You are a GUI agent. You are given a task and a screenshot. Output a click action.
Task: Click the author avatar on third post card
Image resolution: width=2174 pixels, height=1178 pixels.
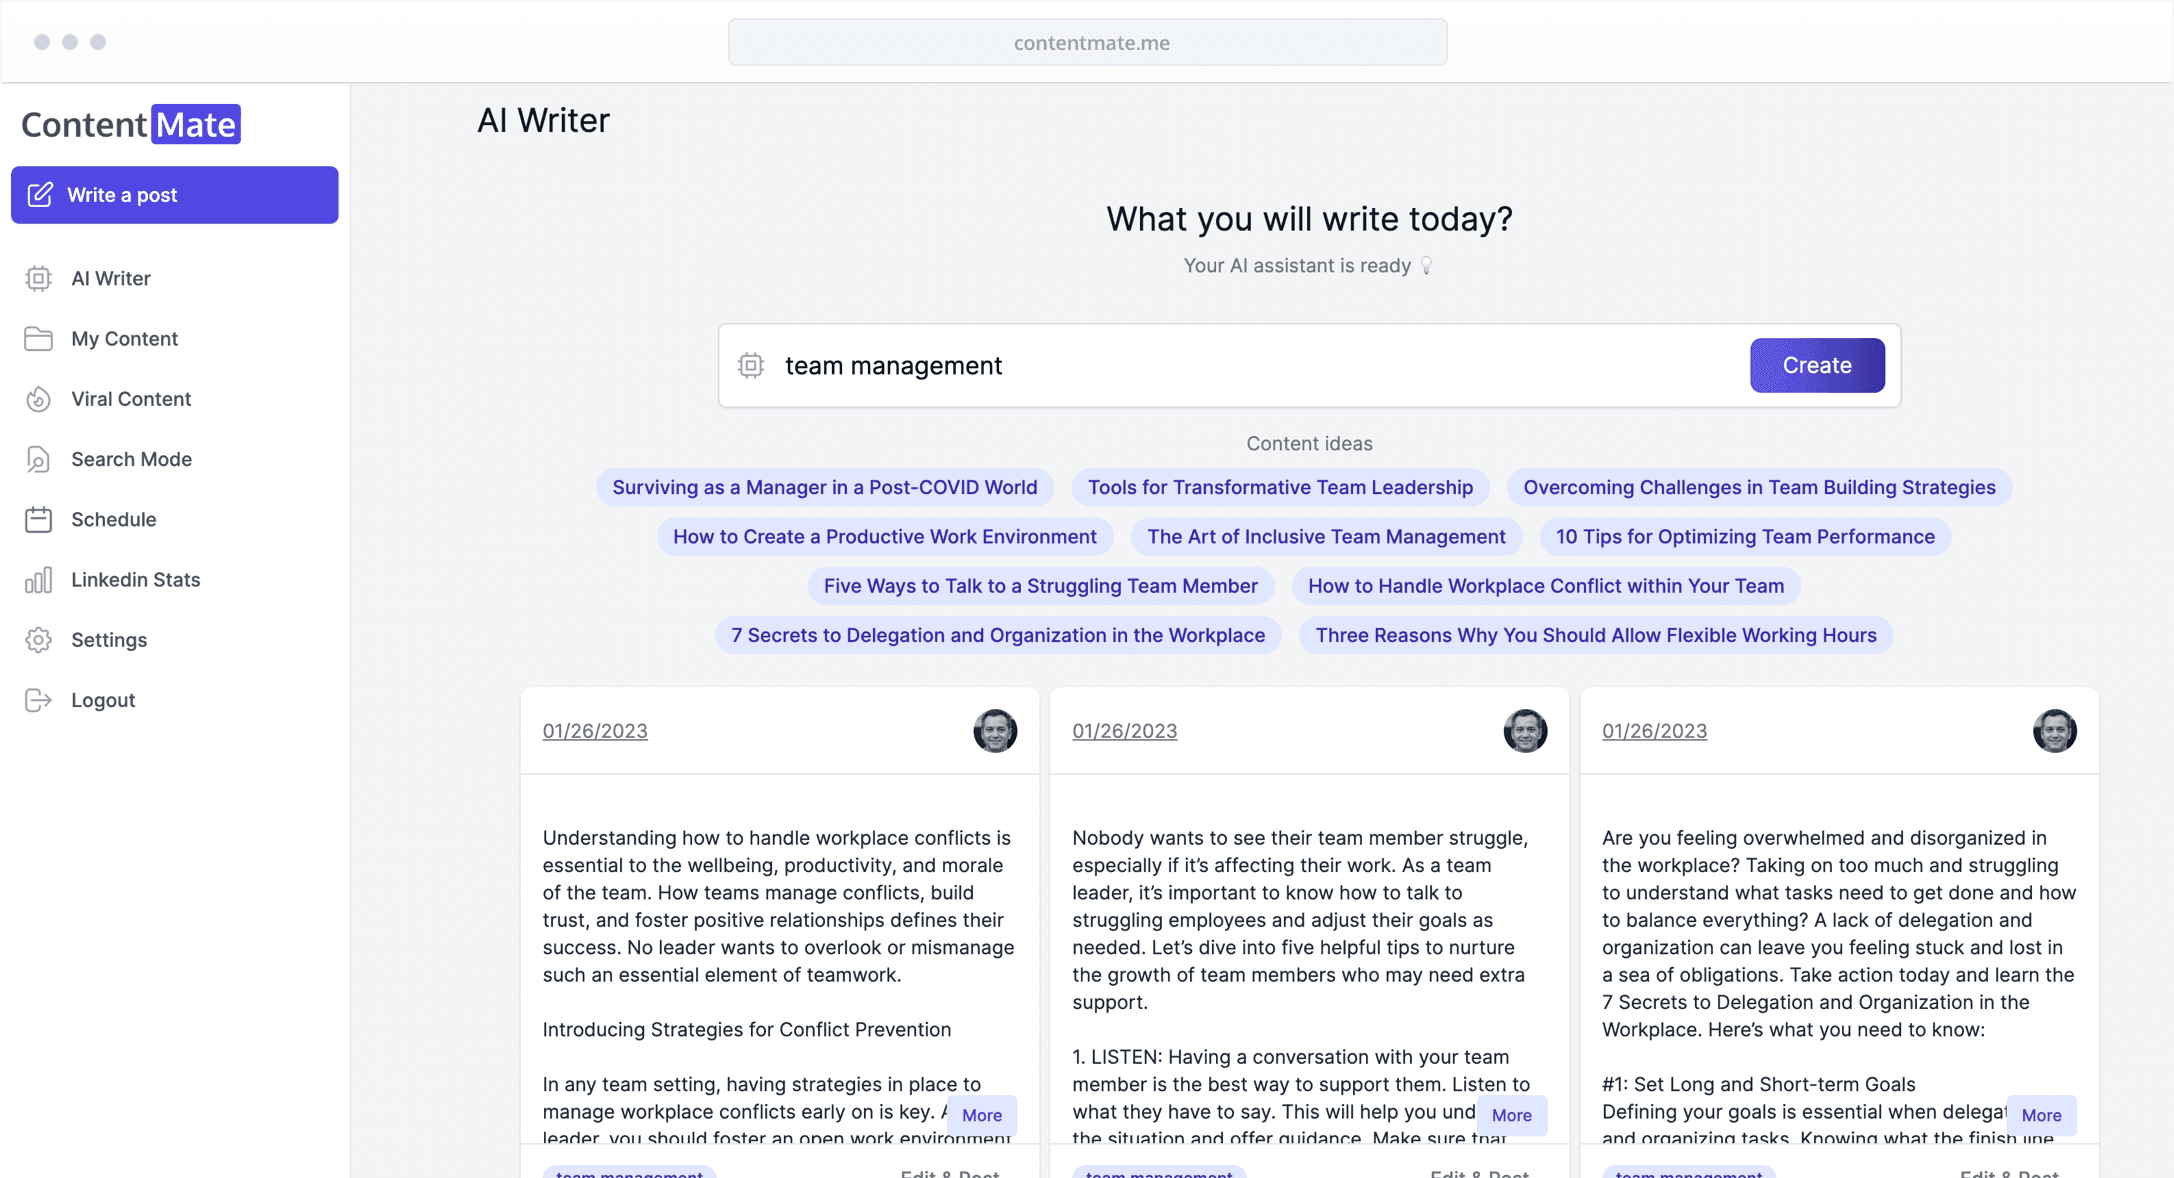(2054, 731)
